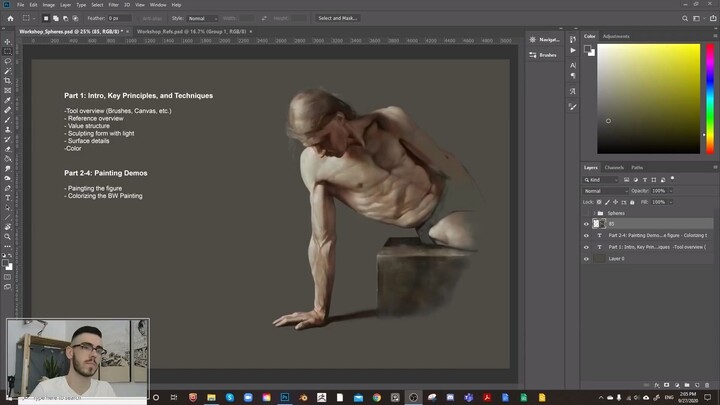Show the Spheres group visibility

(x=586, y=213)
